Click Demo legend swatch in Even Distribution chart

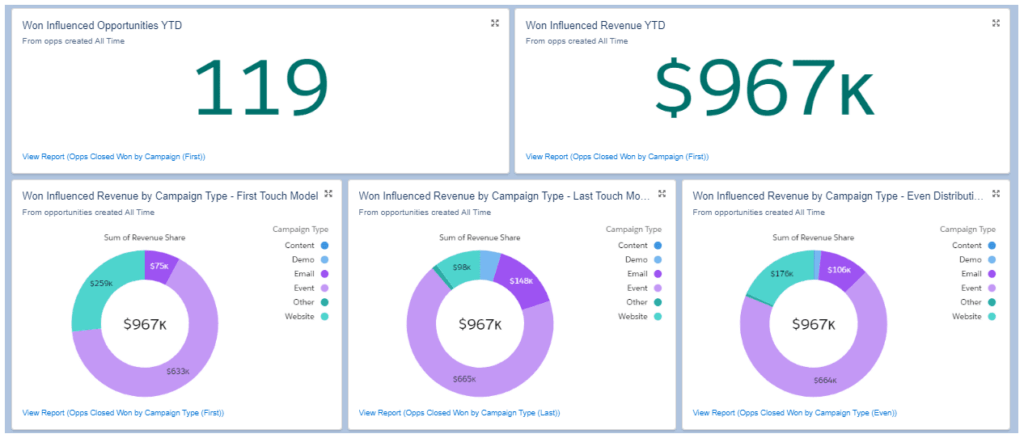coord(992,260)
